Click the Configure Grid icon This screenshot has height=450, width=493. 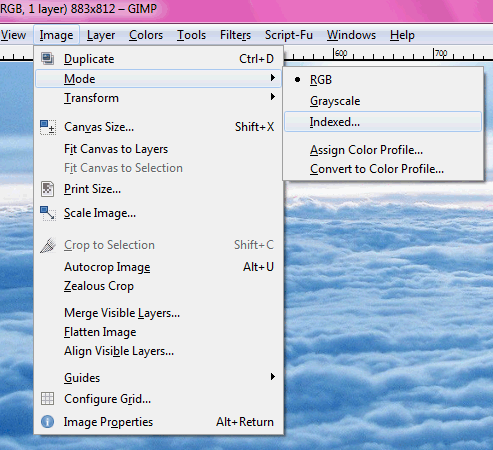tap(48, 399)
